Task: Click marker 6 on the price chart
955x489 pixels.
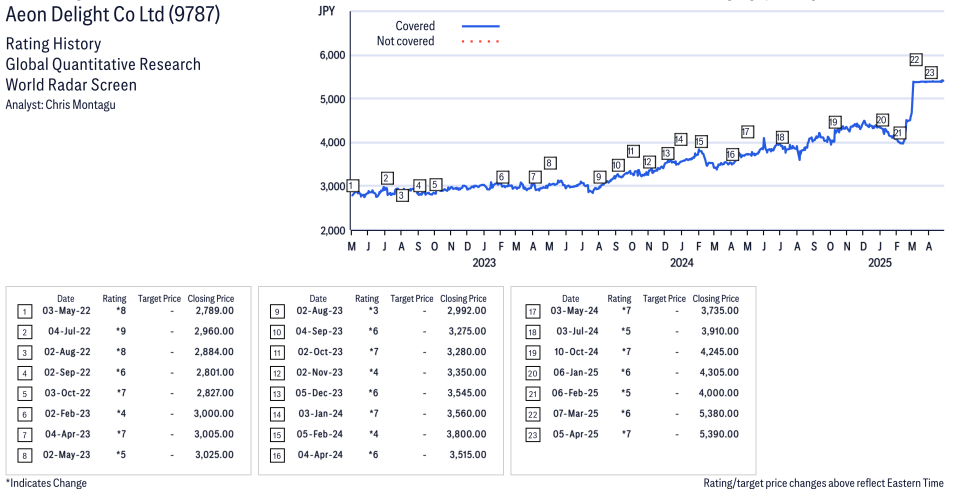Action: click(502, 177)
